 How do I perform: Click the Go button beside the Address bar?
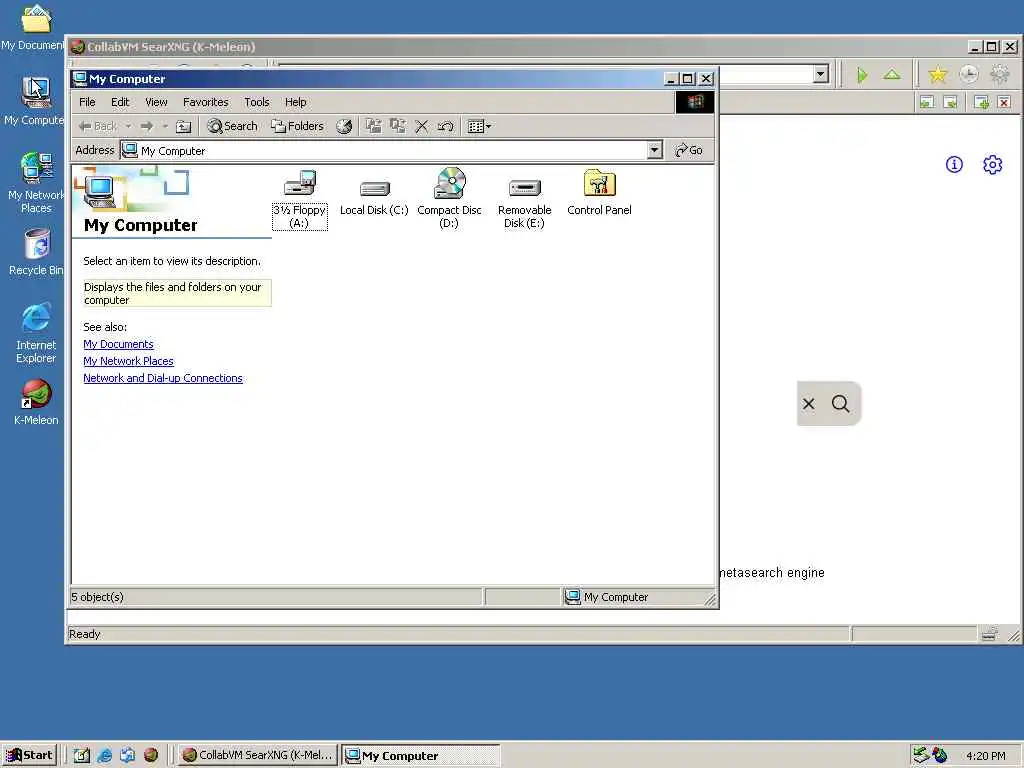point(689,150)
